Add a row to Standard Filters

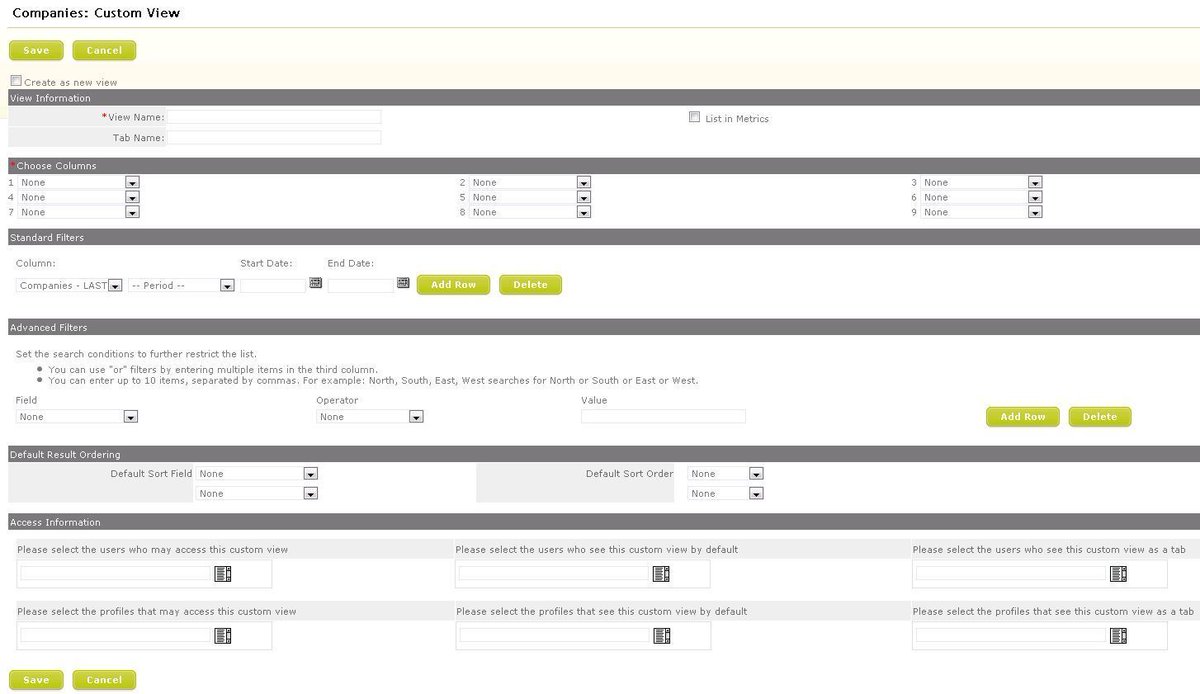point(453,284)
